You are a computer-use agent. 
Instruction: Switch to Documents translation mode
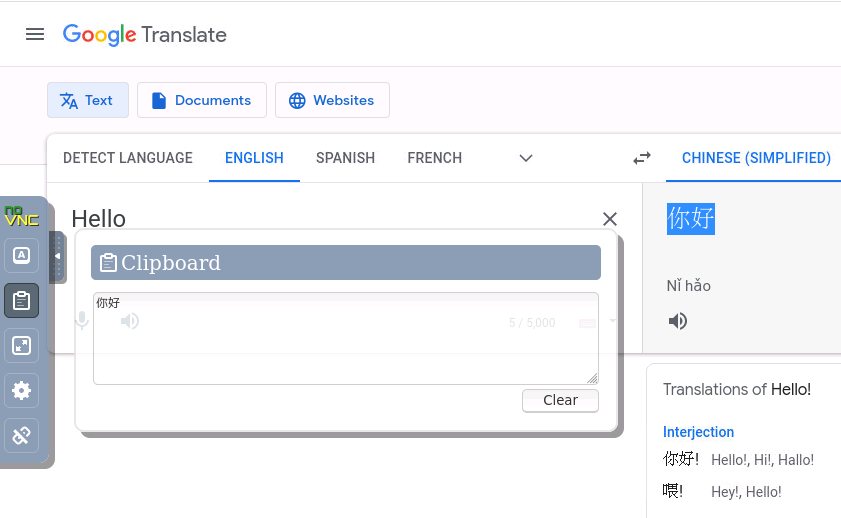(202, 100)
